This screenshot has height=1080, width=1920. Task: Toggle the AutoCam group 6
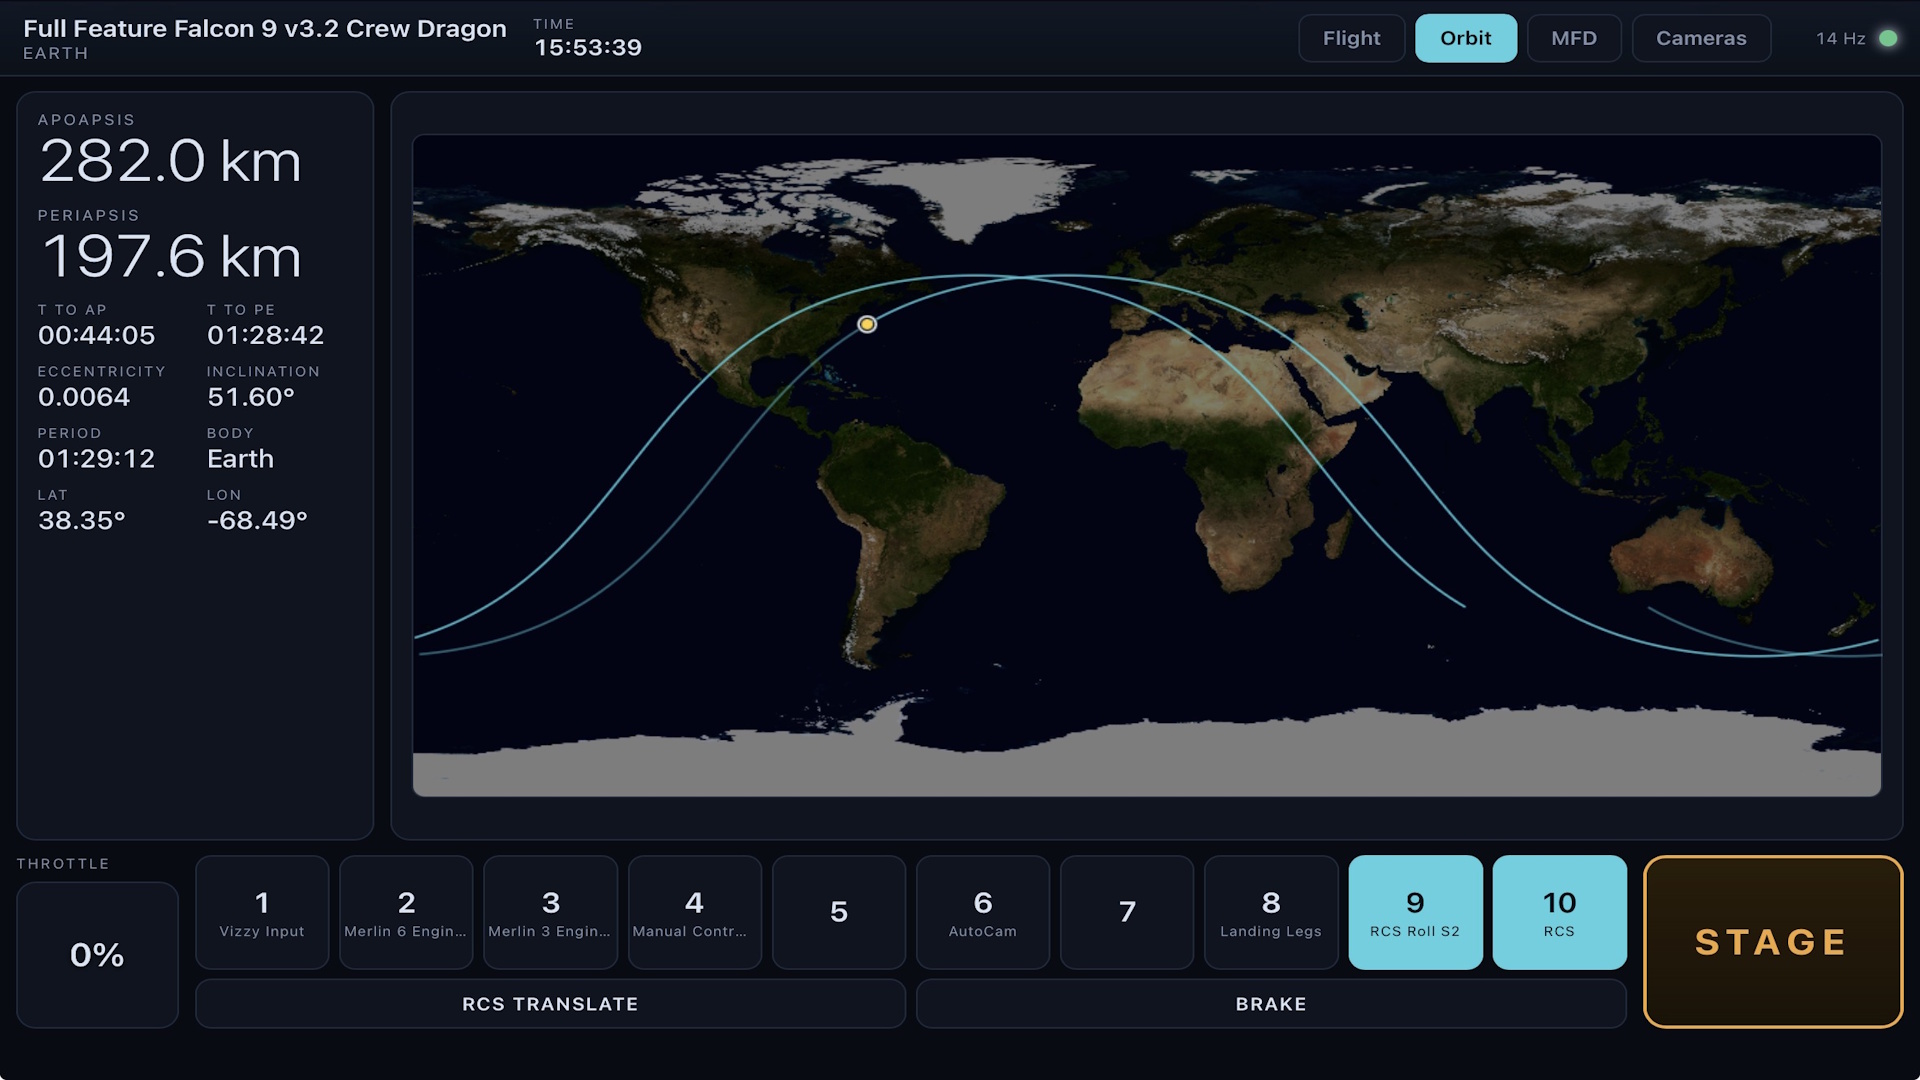click(x=982, y=912)
